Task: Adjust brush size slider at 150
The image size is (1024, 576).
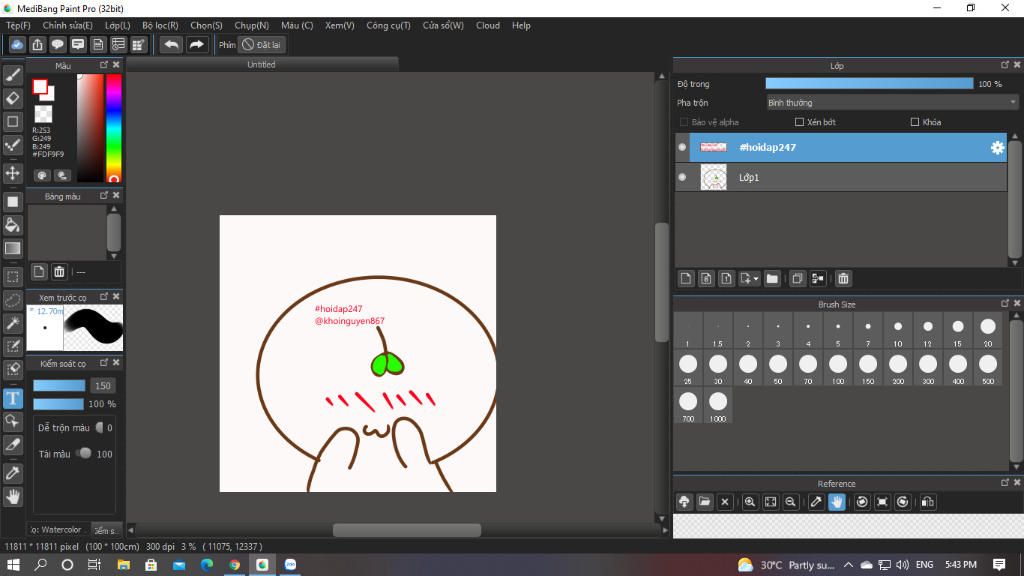Action: click(59, 385)
